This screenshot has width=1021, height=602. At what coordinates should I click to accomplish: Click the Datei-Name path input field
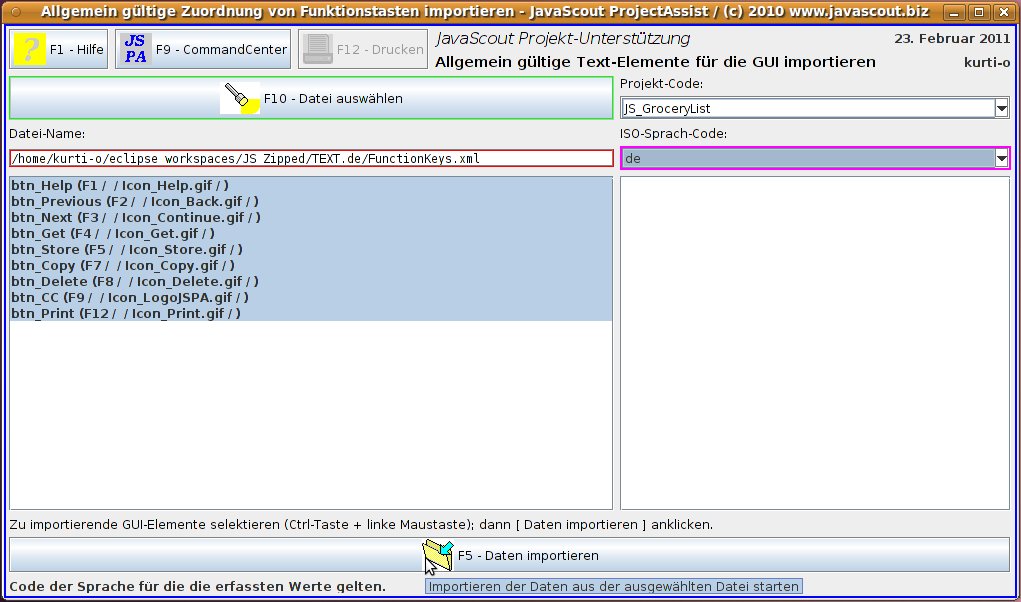[310, 158]
